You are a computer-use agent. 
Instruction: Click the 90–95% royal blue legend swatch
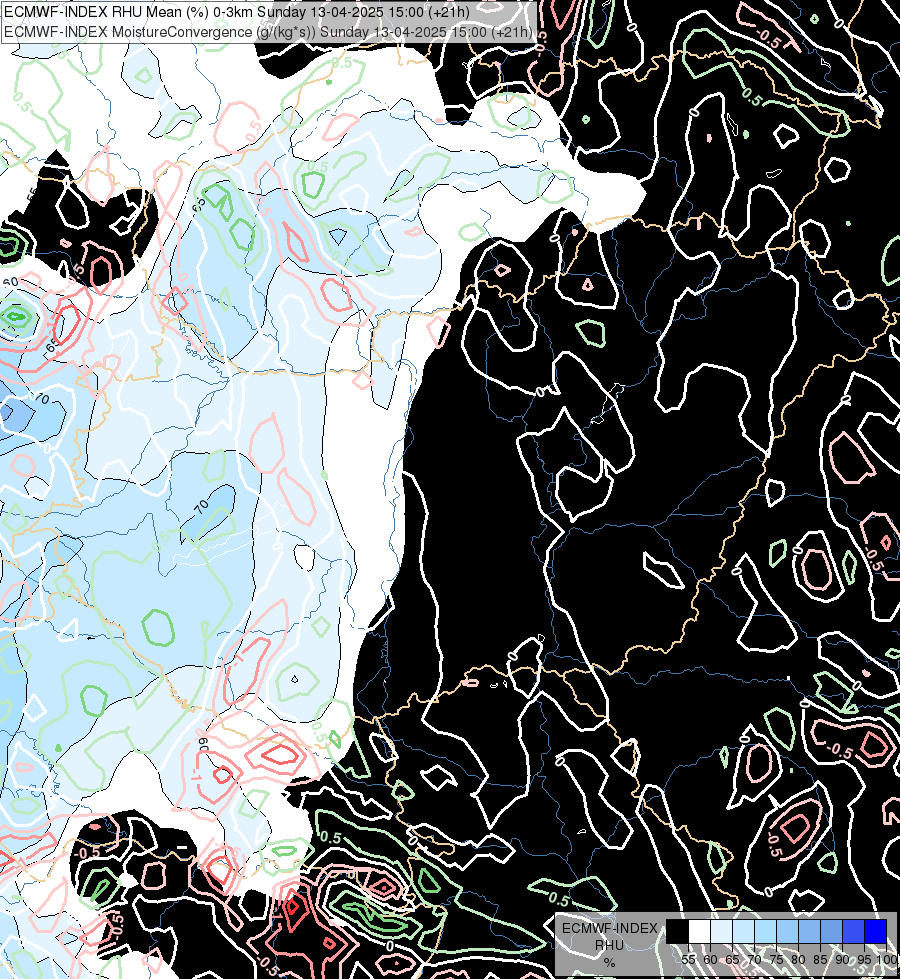[853, 931]
